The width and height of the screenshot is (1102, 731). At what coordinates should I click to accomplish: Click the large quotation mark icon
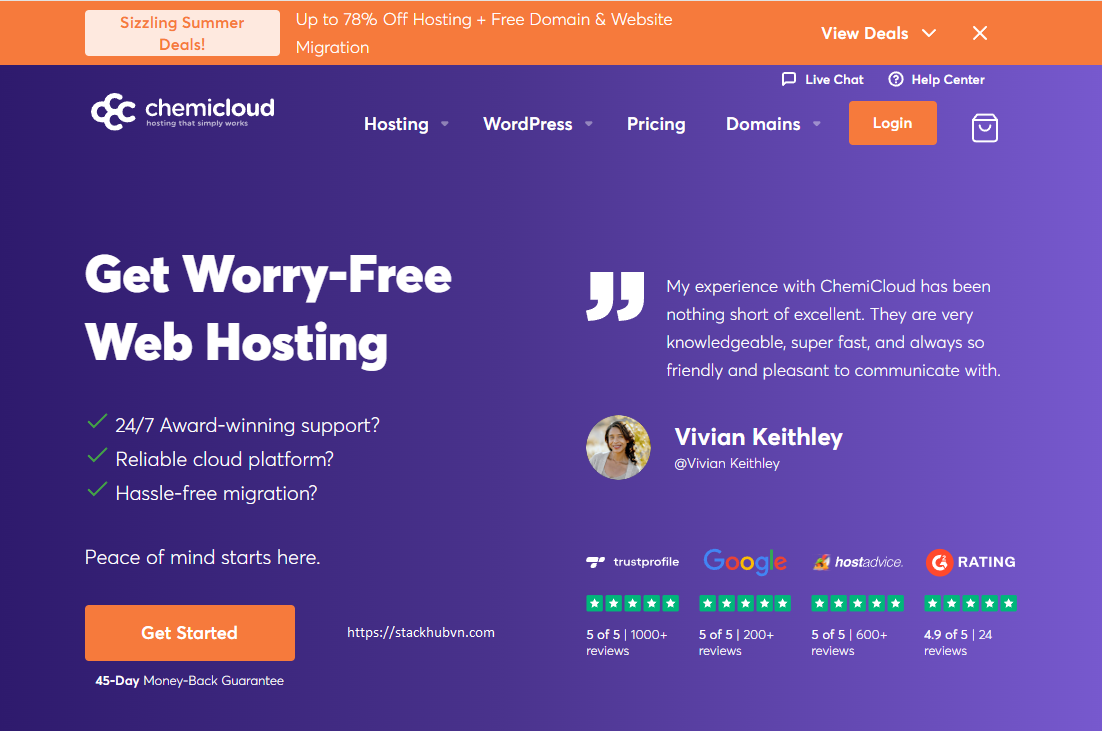(615, 296)
